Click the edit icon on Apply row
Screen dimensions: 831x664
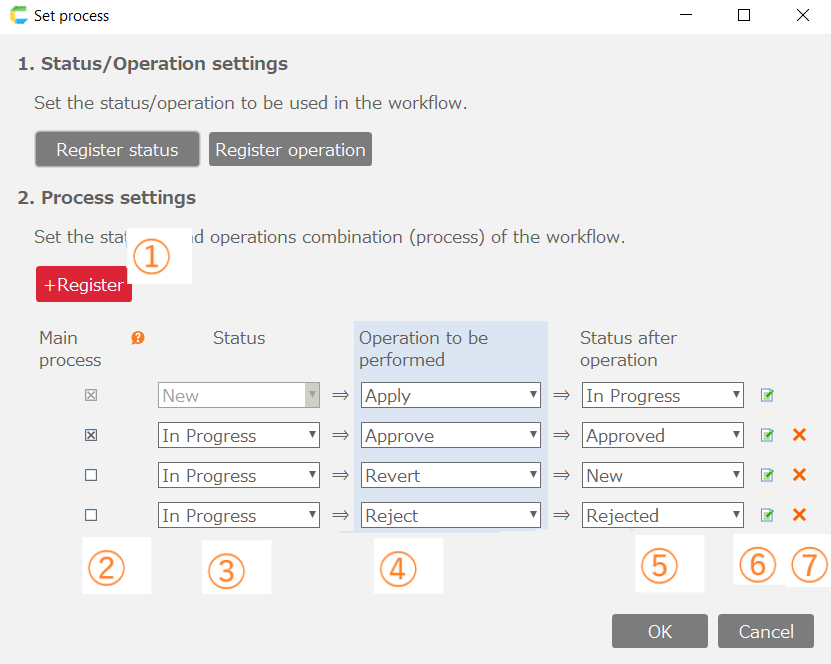click(767, 396)
